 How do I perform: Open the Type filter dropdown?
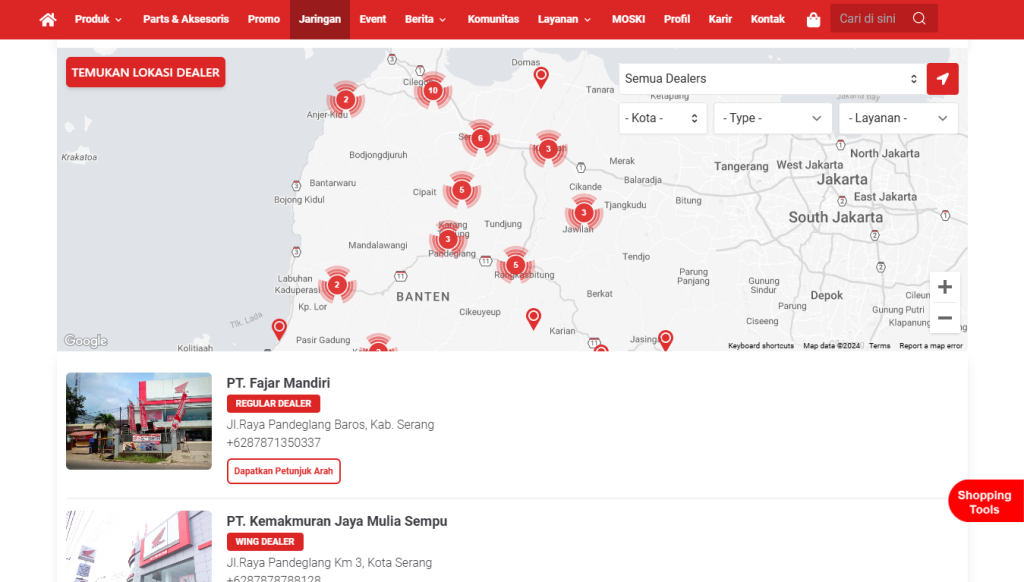(772, 118)
